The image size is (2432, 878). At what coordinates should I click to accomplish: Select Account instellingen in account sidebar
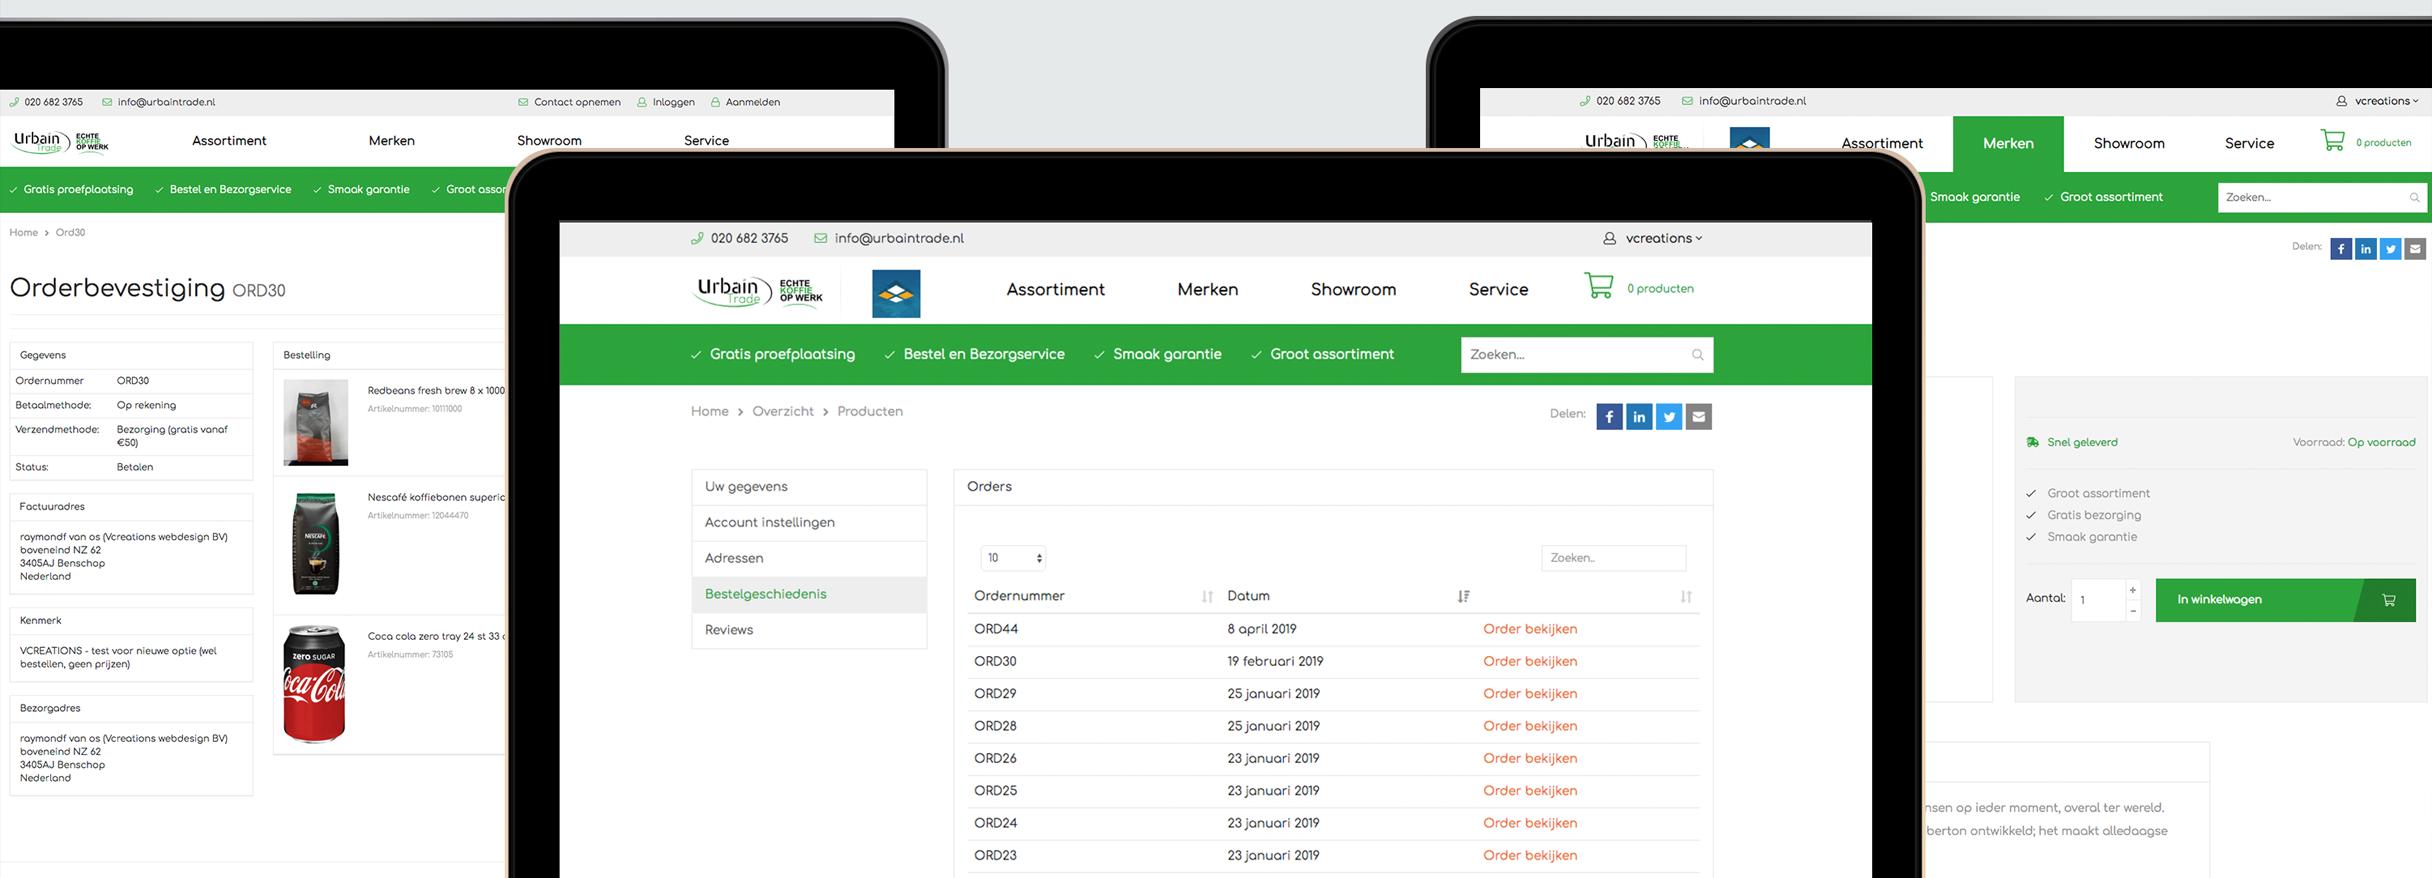pos(809,523)
